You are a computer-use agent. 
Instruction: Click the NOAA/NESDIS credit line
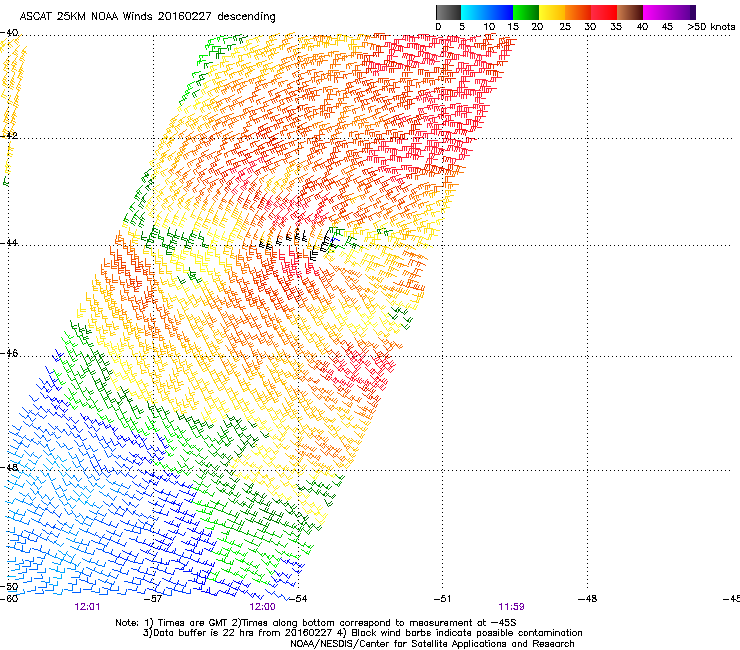[432, 644]
